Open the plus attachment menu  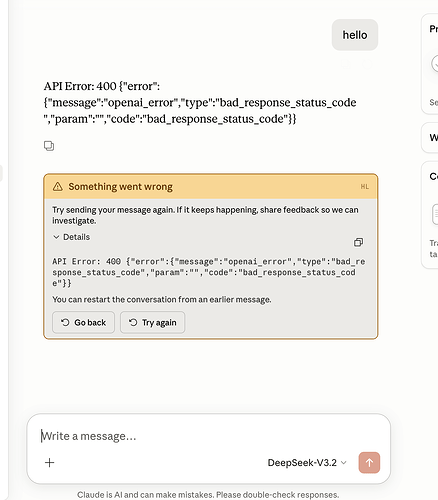coord(49,462)
